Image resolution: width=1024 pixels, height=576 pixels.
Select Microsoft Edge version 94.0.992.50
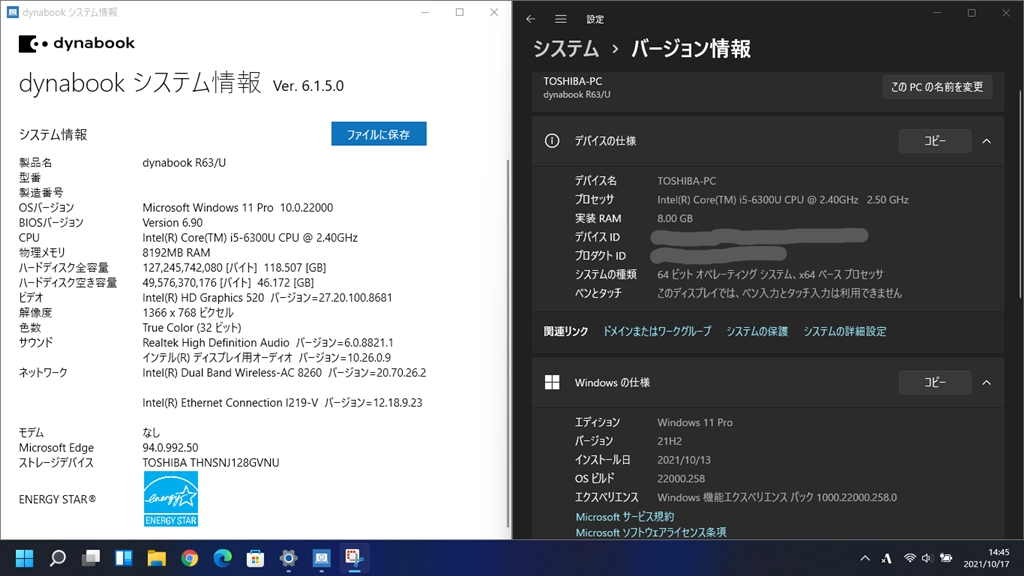pos(170,448)
